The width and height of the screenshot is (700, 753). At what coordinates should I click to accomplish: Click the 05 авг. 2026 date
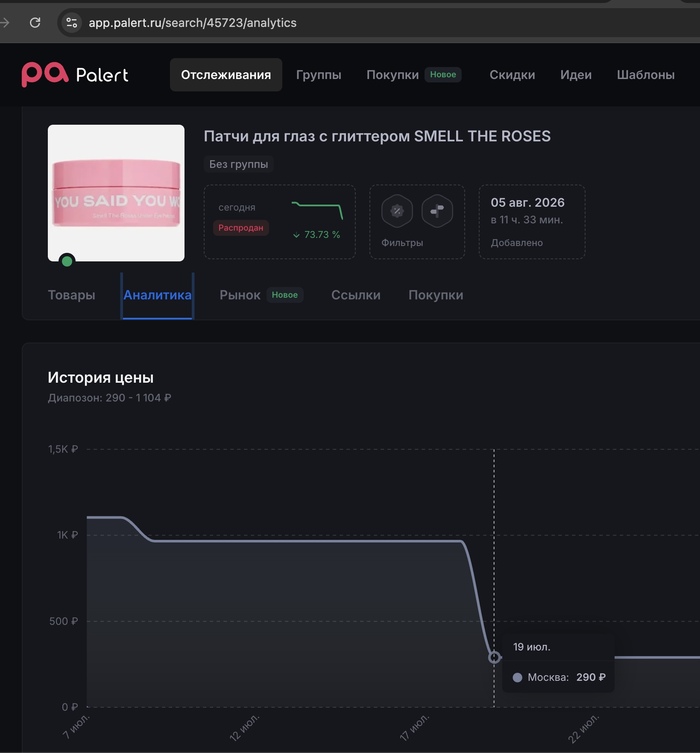(528, 202)
